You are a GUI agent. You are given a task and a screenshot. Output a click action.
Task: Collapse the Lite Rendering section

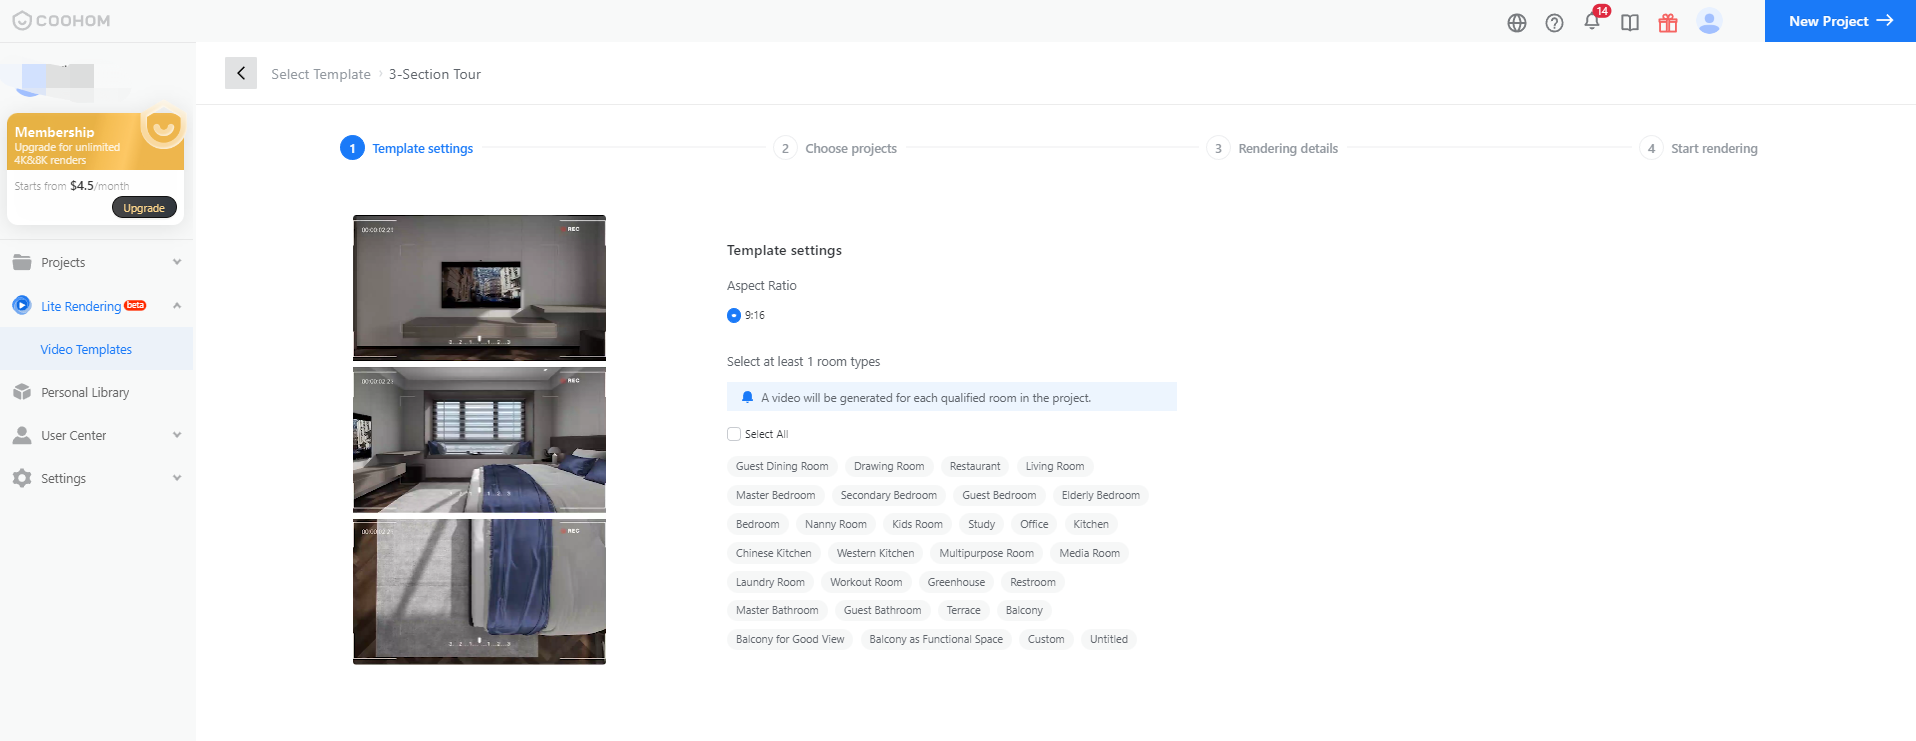pos(177,306)
